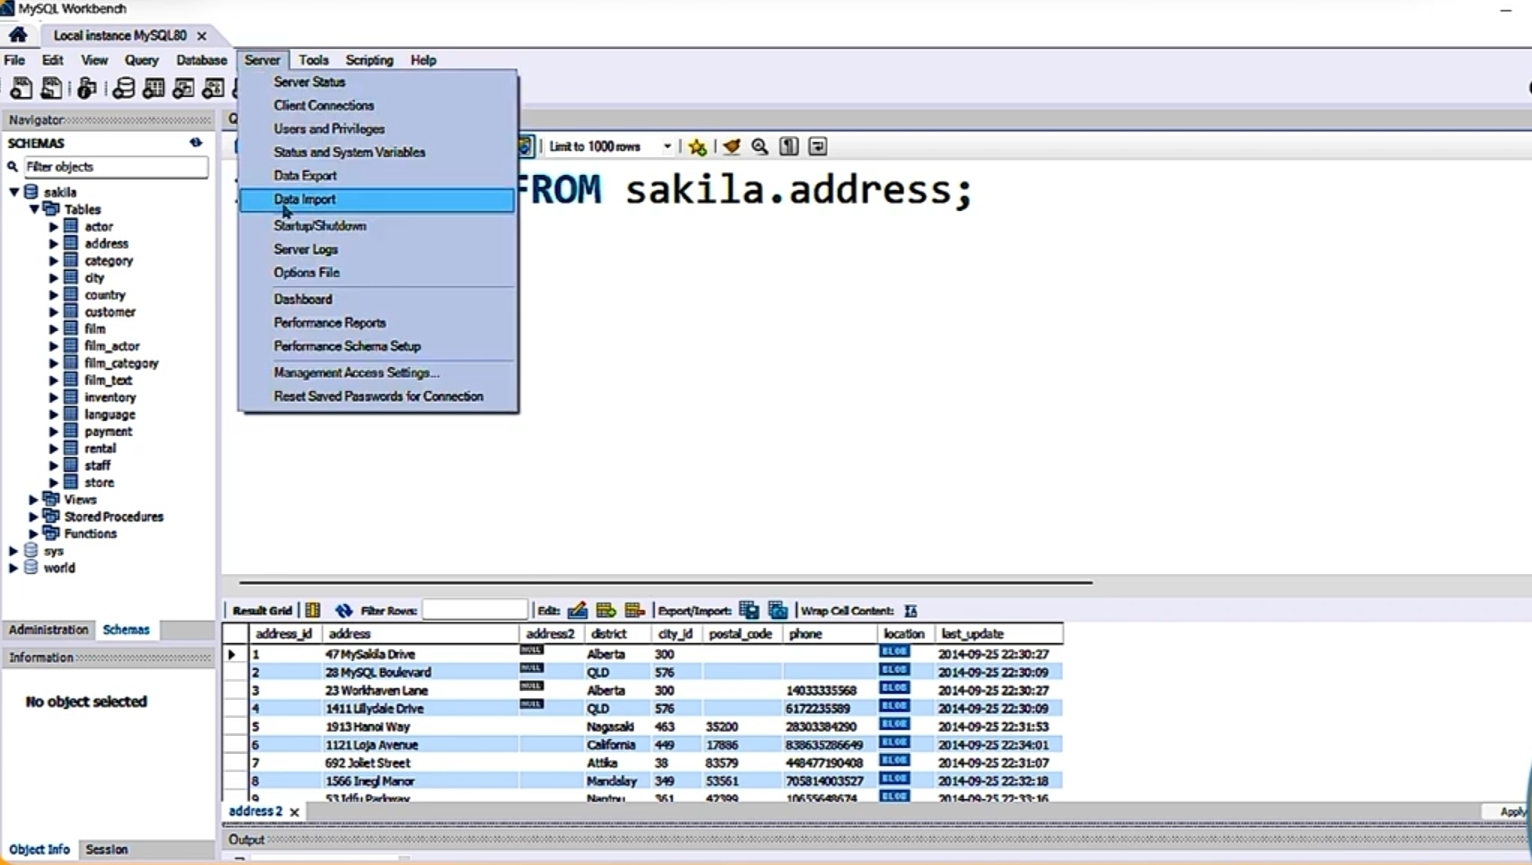Select the '1121 Loja Avenue' cell

(x=420, y=745)
